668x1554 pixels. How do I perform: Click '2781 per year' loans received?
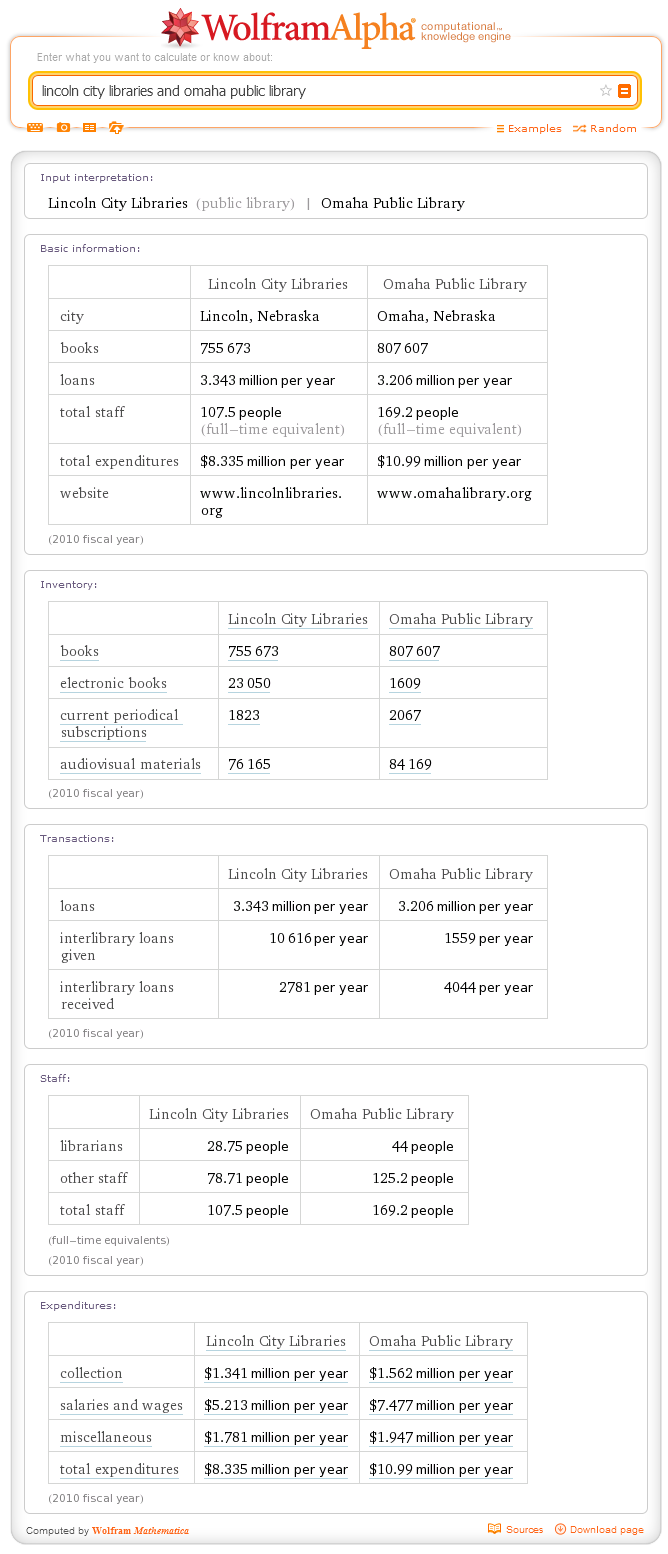323,987
